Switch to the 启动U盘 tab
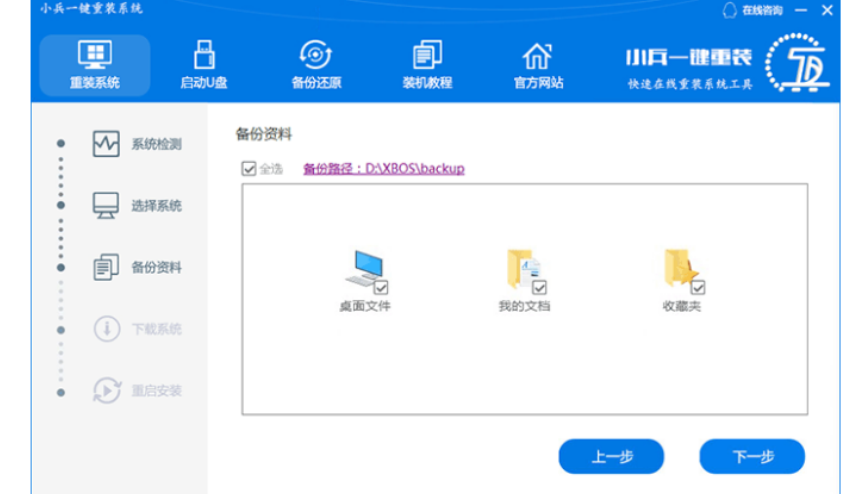Viewport: 867px width, 494px height. point(203,65)
